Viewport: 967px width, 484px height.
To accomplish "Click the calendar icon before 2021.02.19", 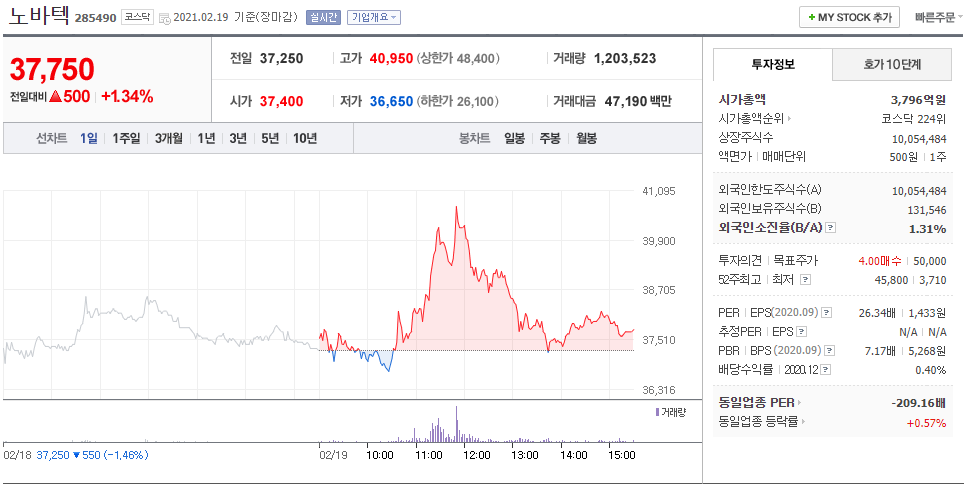I will click(165, 18).
